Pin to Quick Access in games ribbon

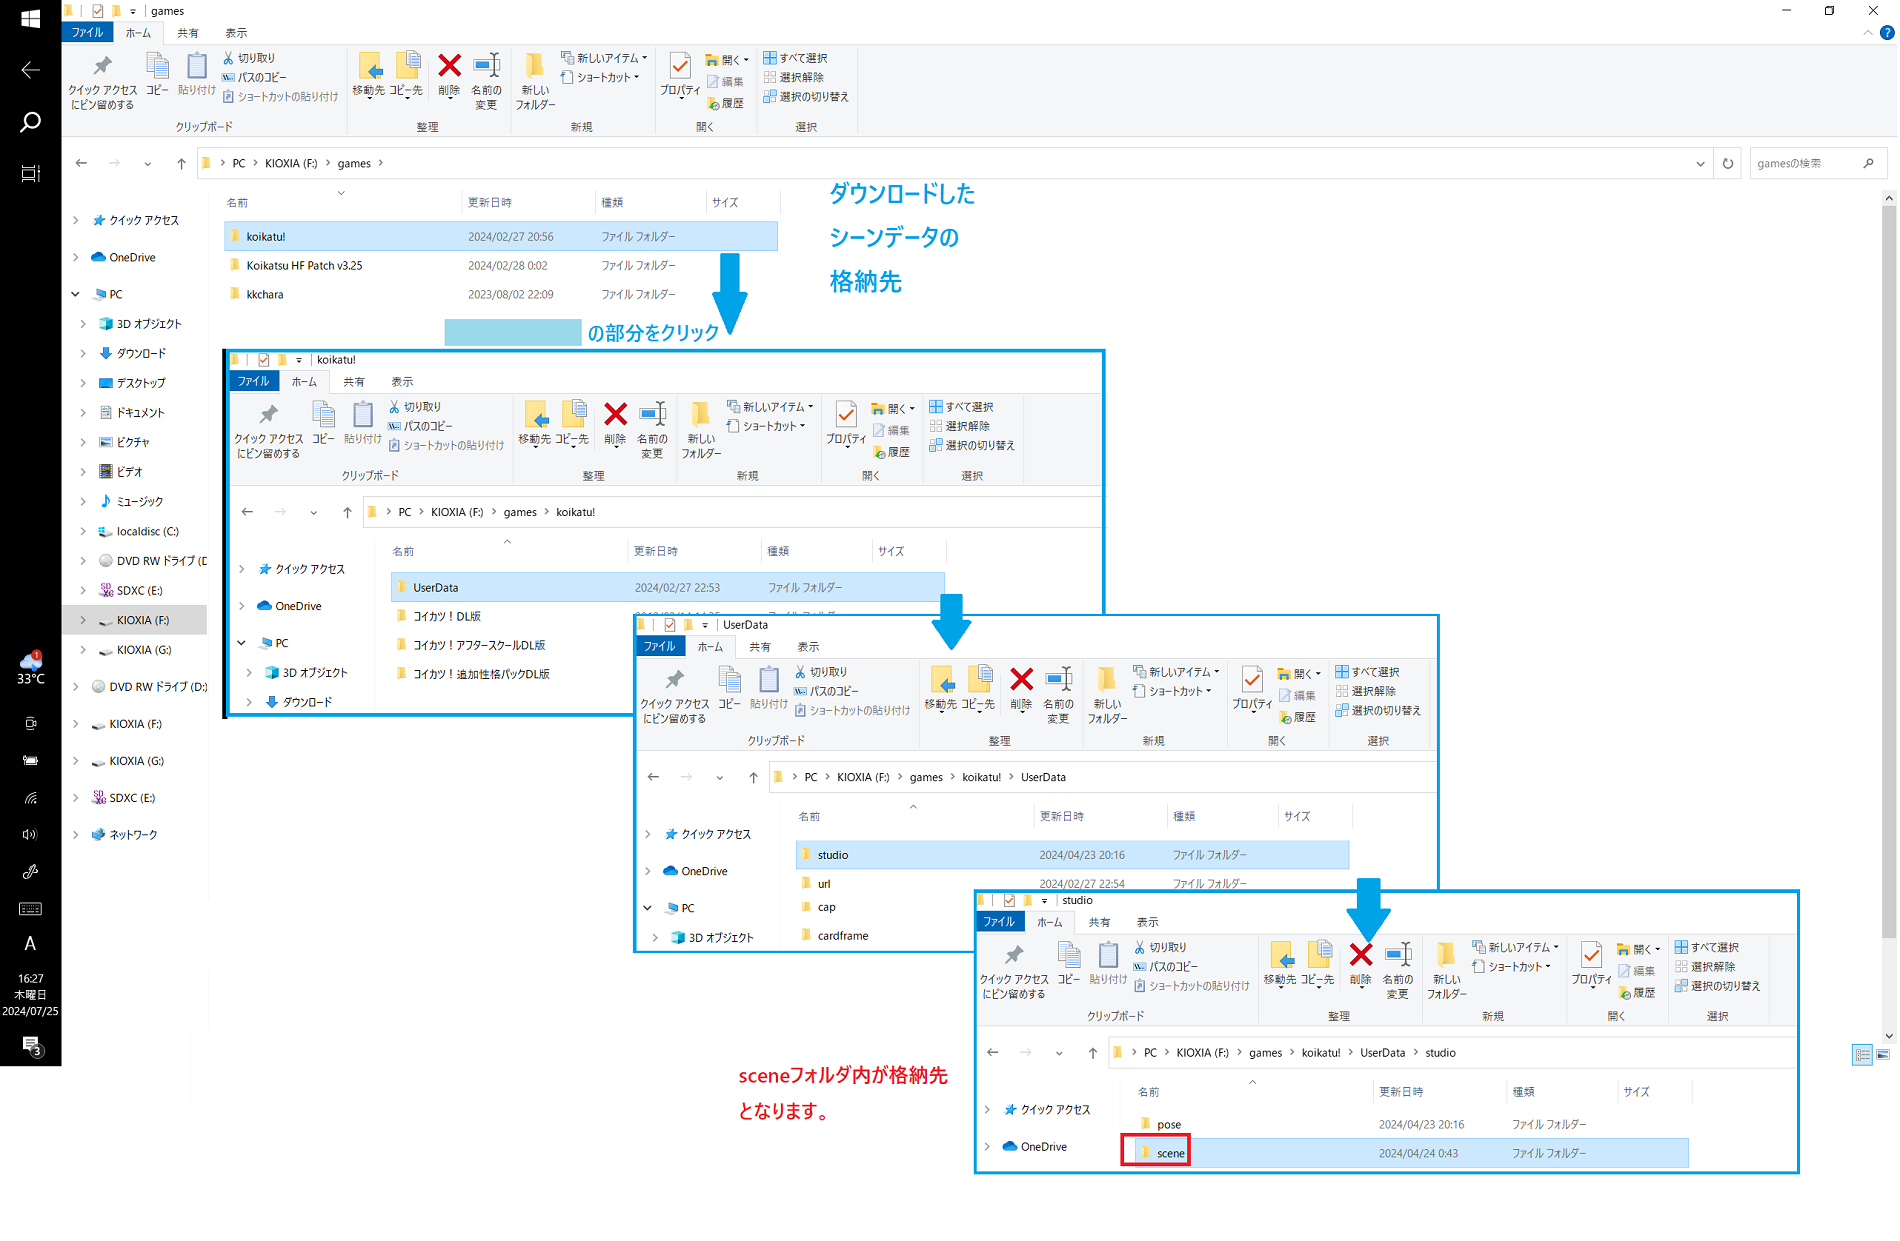point(102,81)
